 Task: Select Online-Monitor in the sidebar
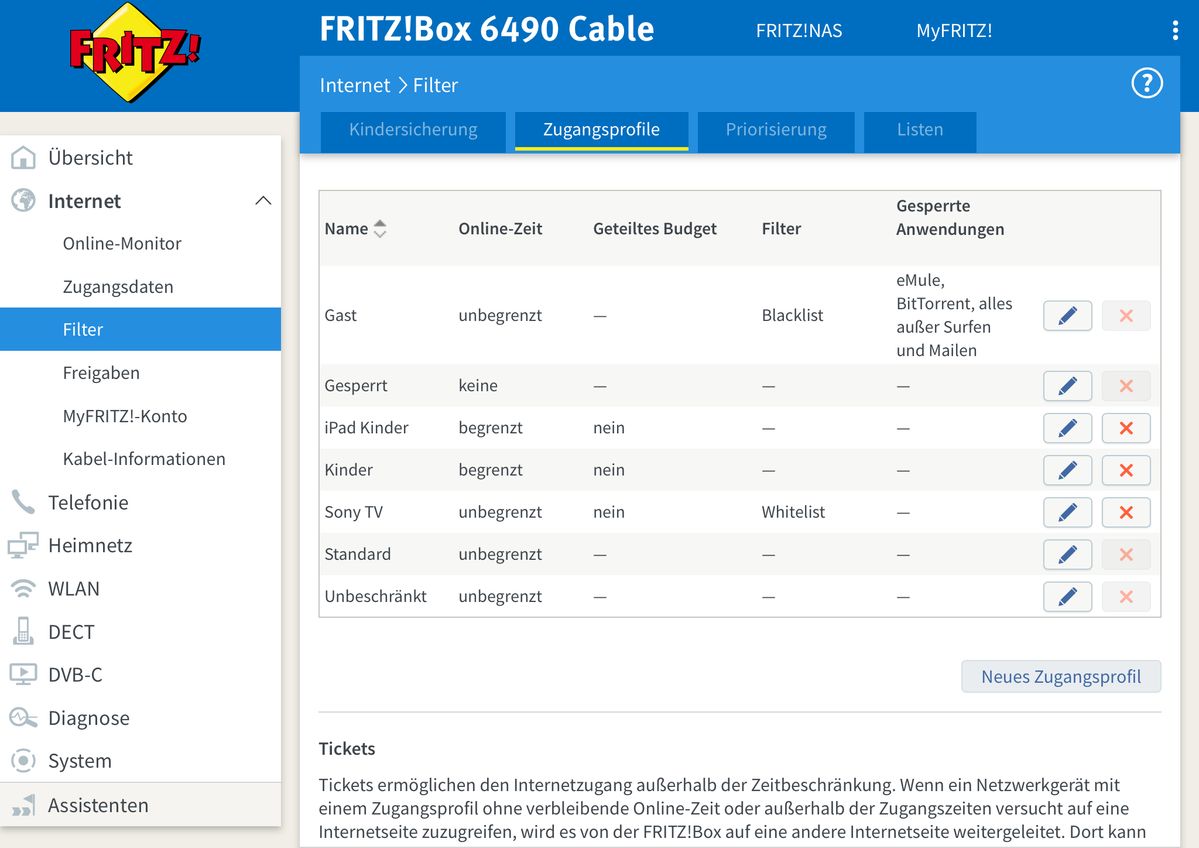coord(122,244)
